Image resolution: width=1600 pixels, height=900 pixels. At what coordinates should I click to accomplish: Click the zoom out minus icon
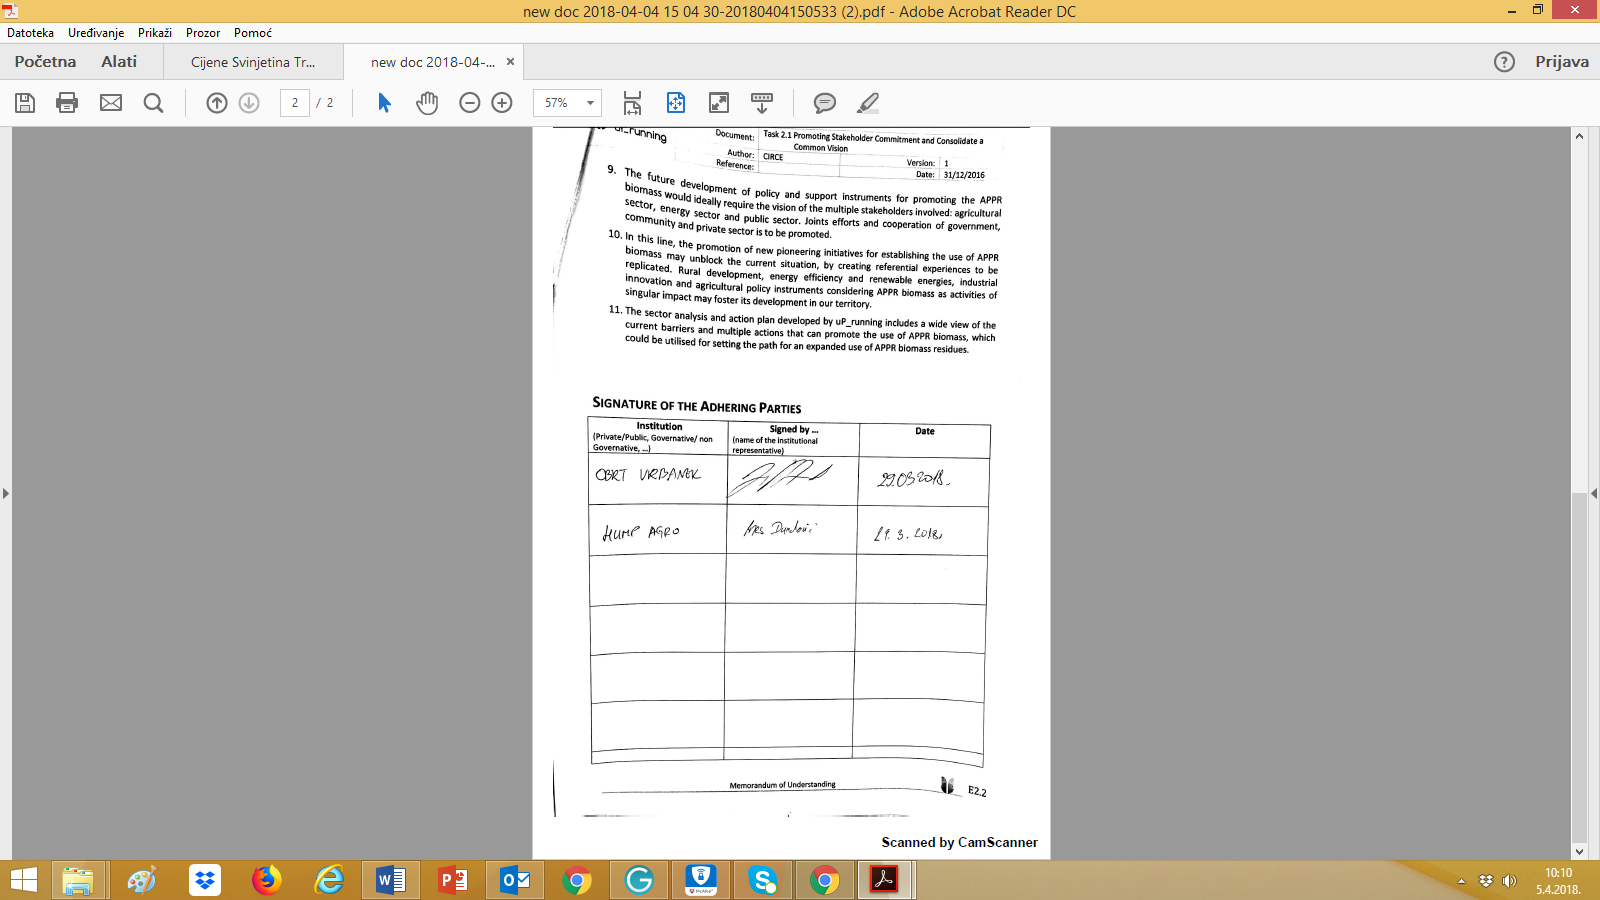coord(470,103)
